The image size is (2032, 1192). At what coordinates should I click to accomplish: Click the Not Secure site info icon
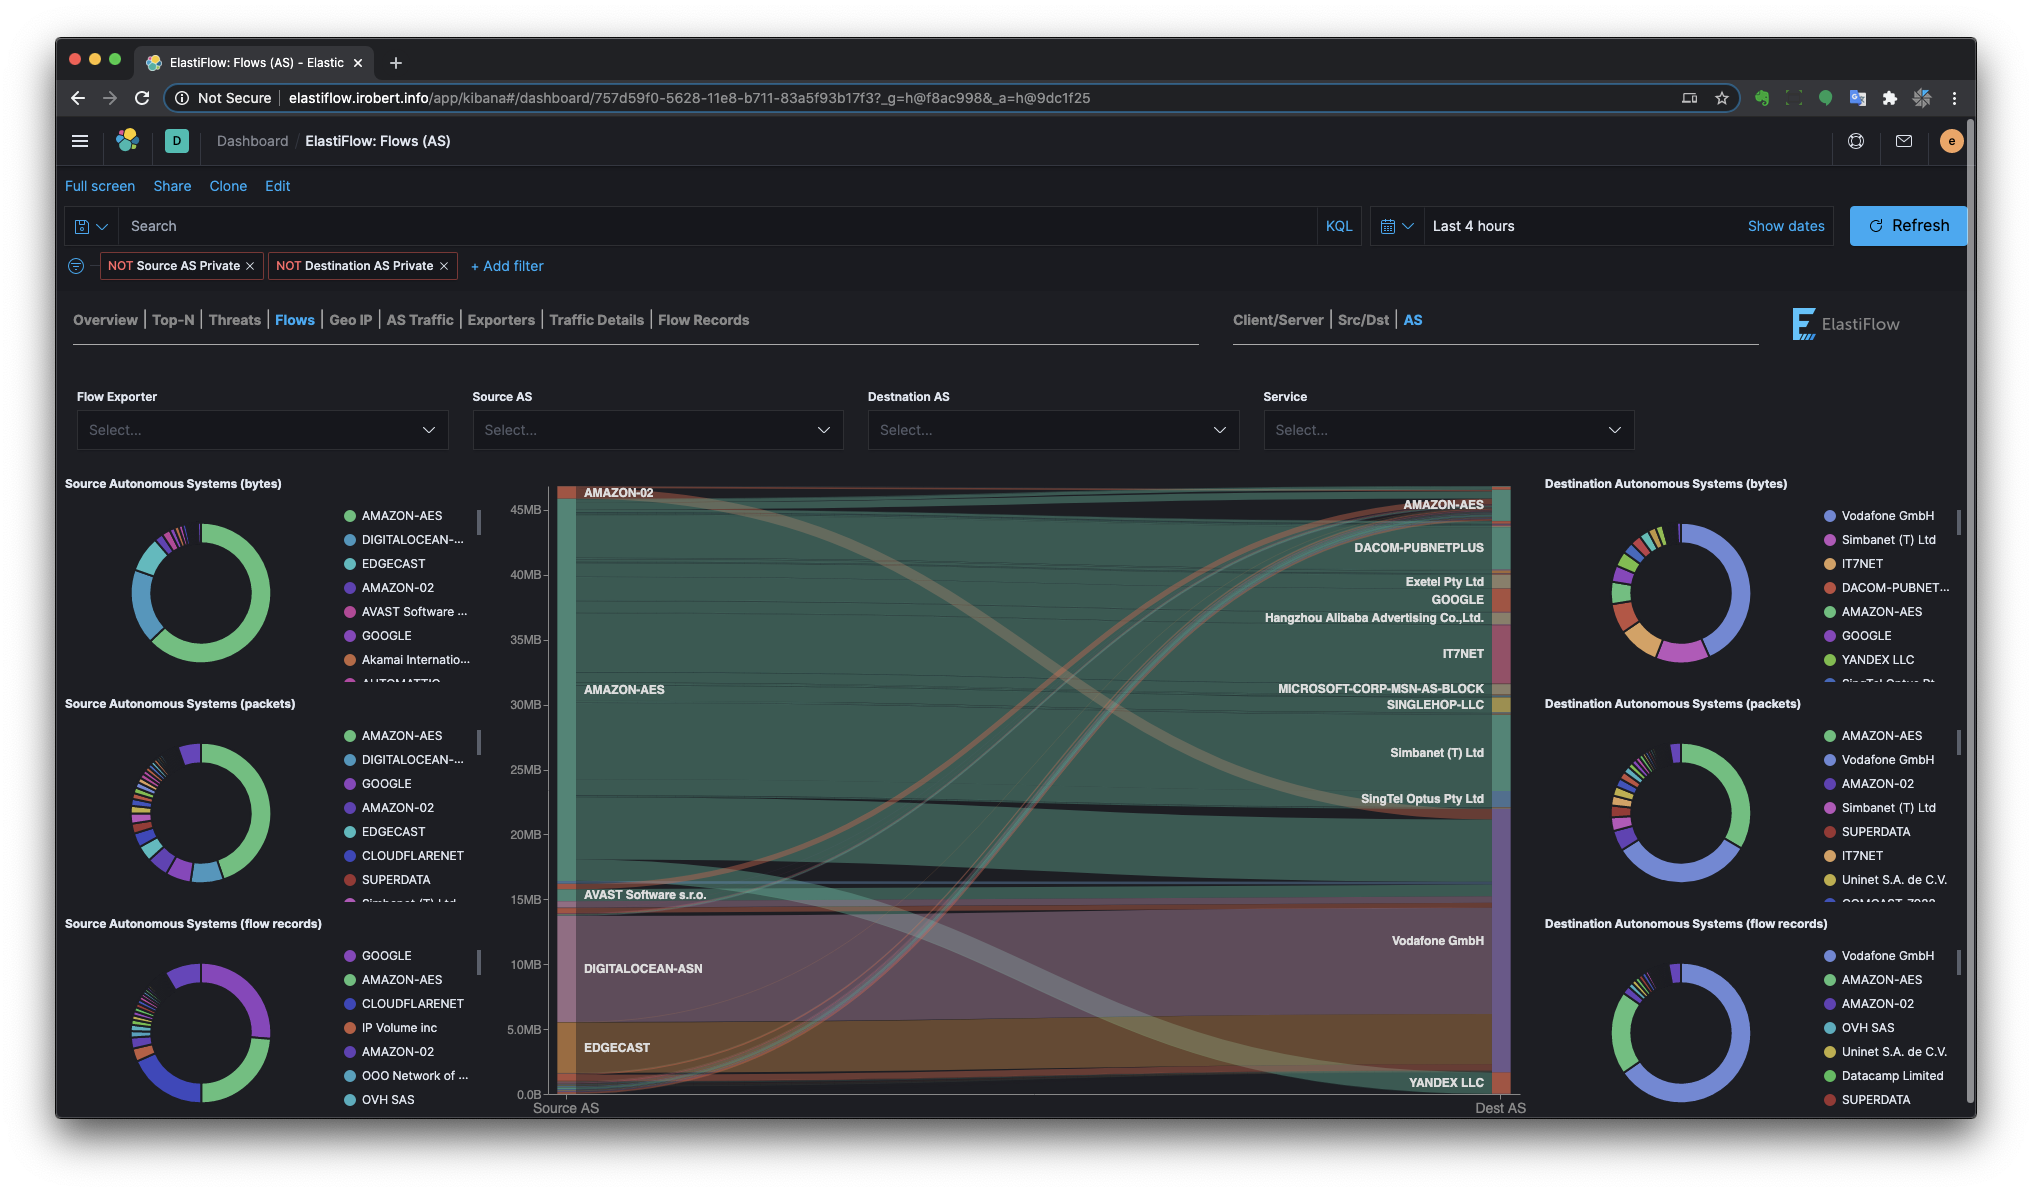182,98
